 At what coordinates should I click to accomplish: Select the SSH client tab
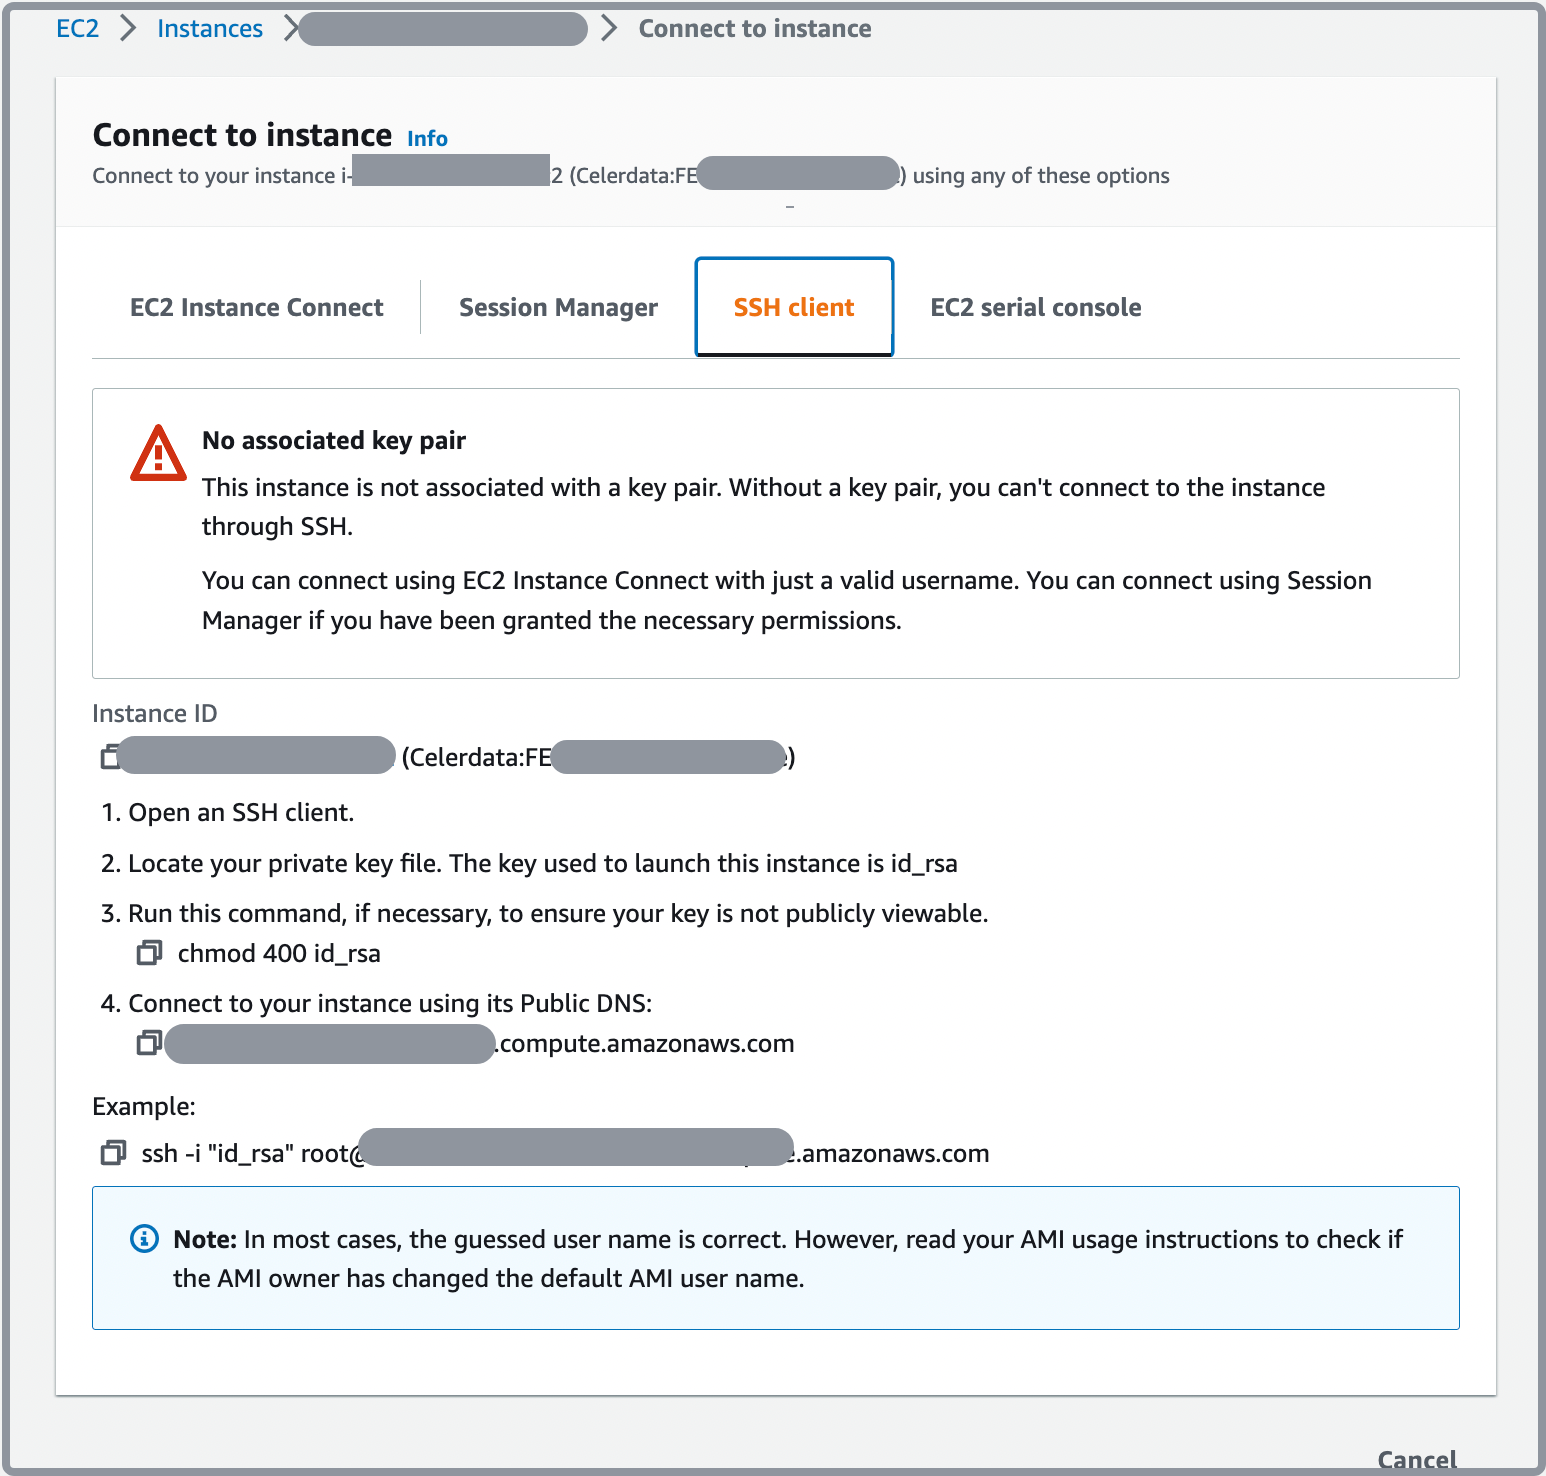793,307
